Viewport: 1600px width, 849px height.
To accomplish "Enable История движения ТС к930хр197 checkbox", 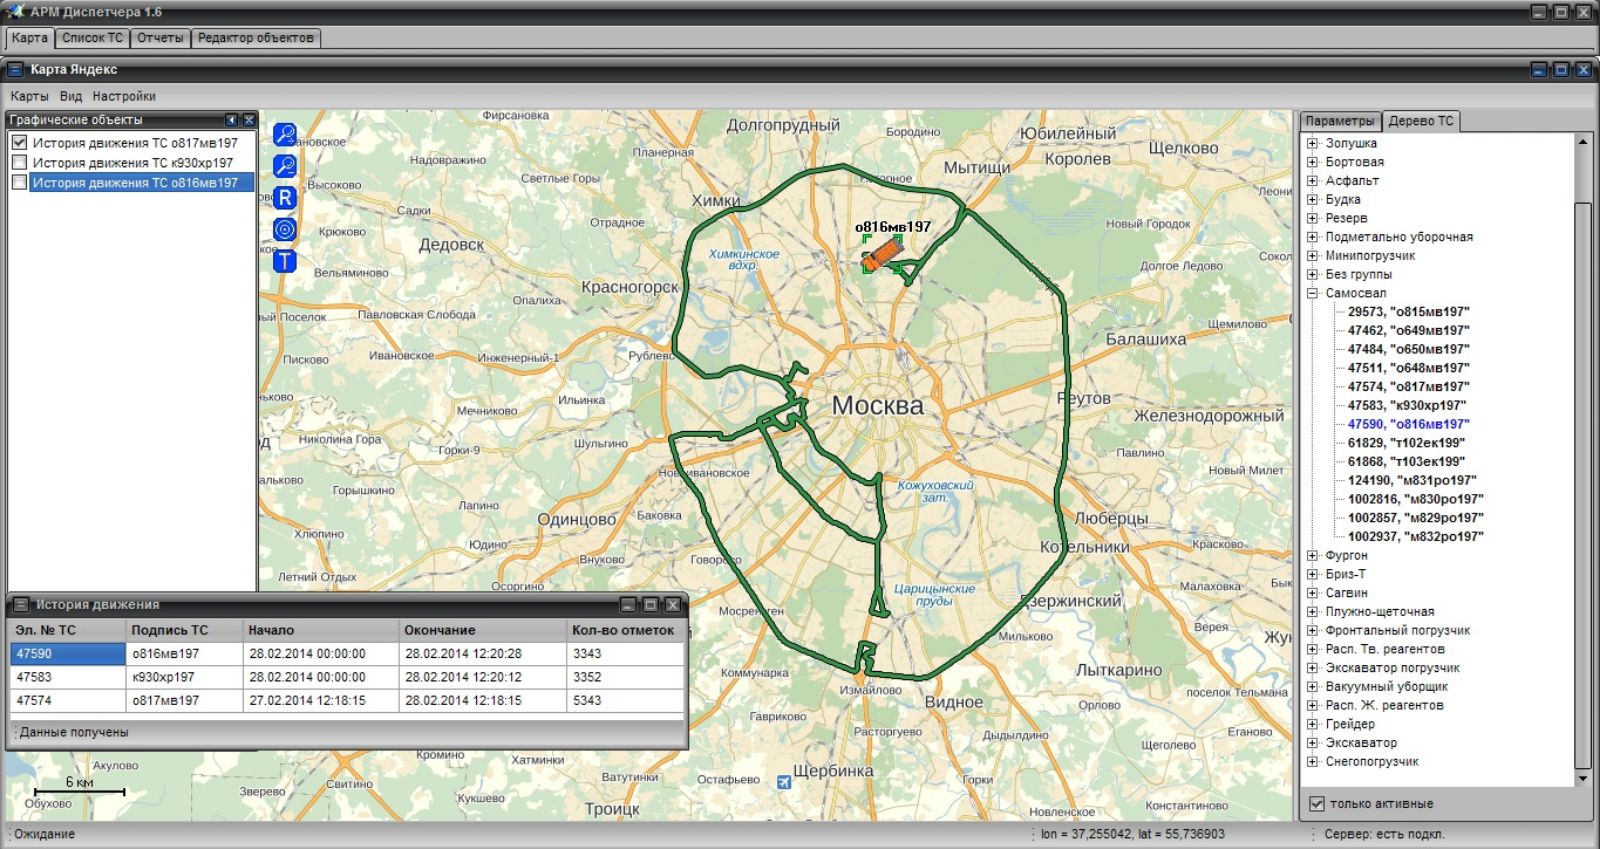I will (19, 162).
